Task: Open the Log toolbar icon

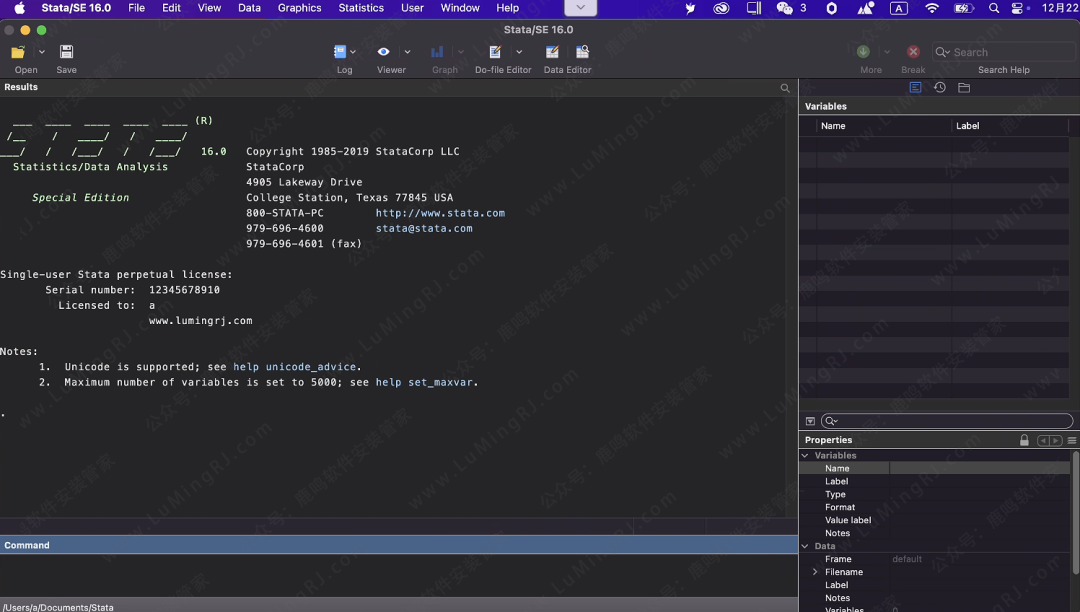Action: coord(340,52)
